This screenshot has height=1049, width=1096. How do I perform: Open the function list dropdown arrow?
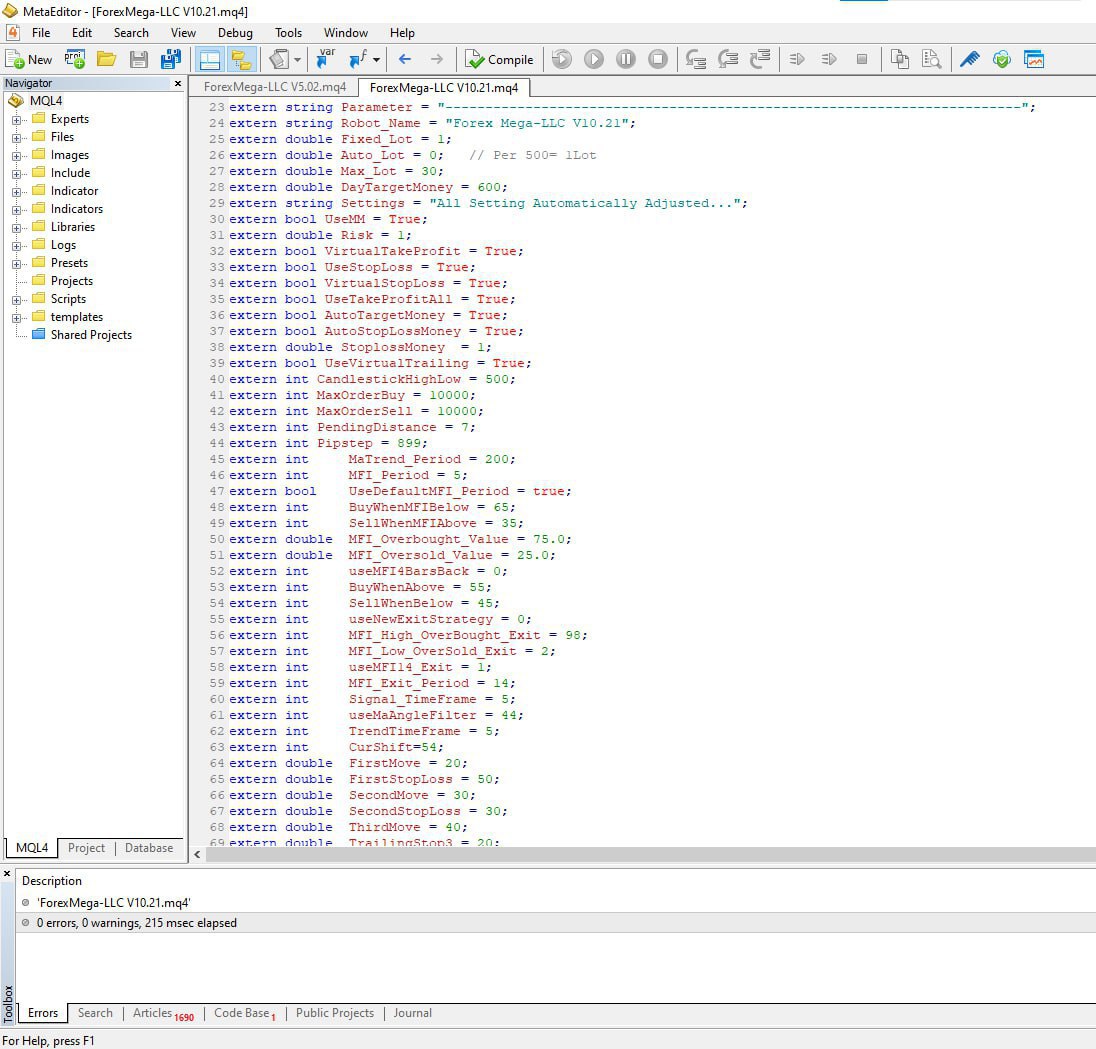click(376, 60)
